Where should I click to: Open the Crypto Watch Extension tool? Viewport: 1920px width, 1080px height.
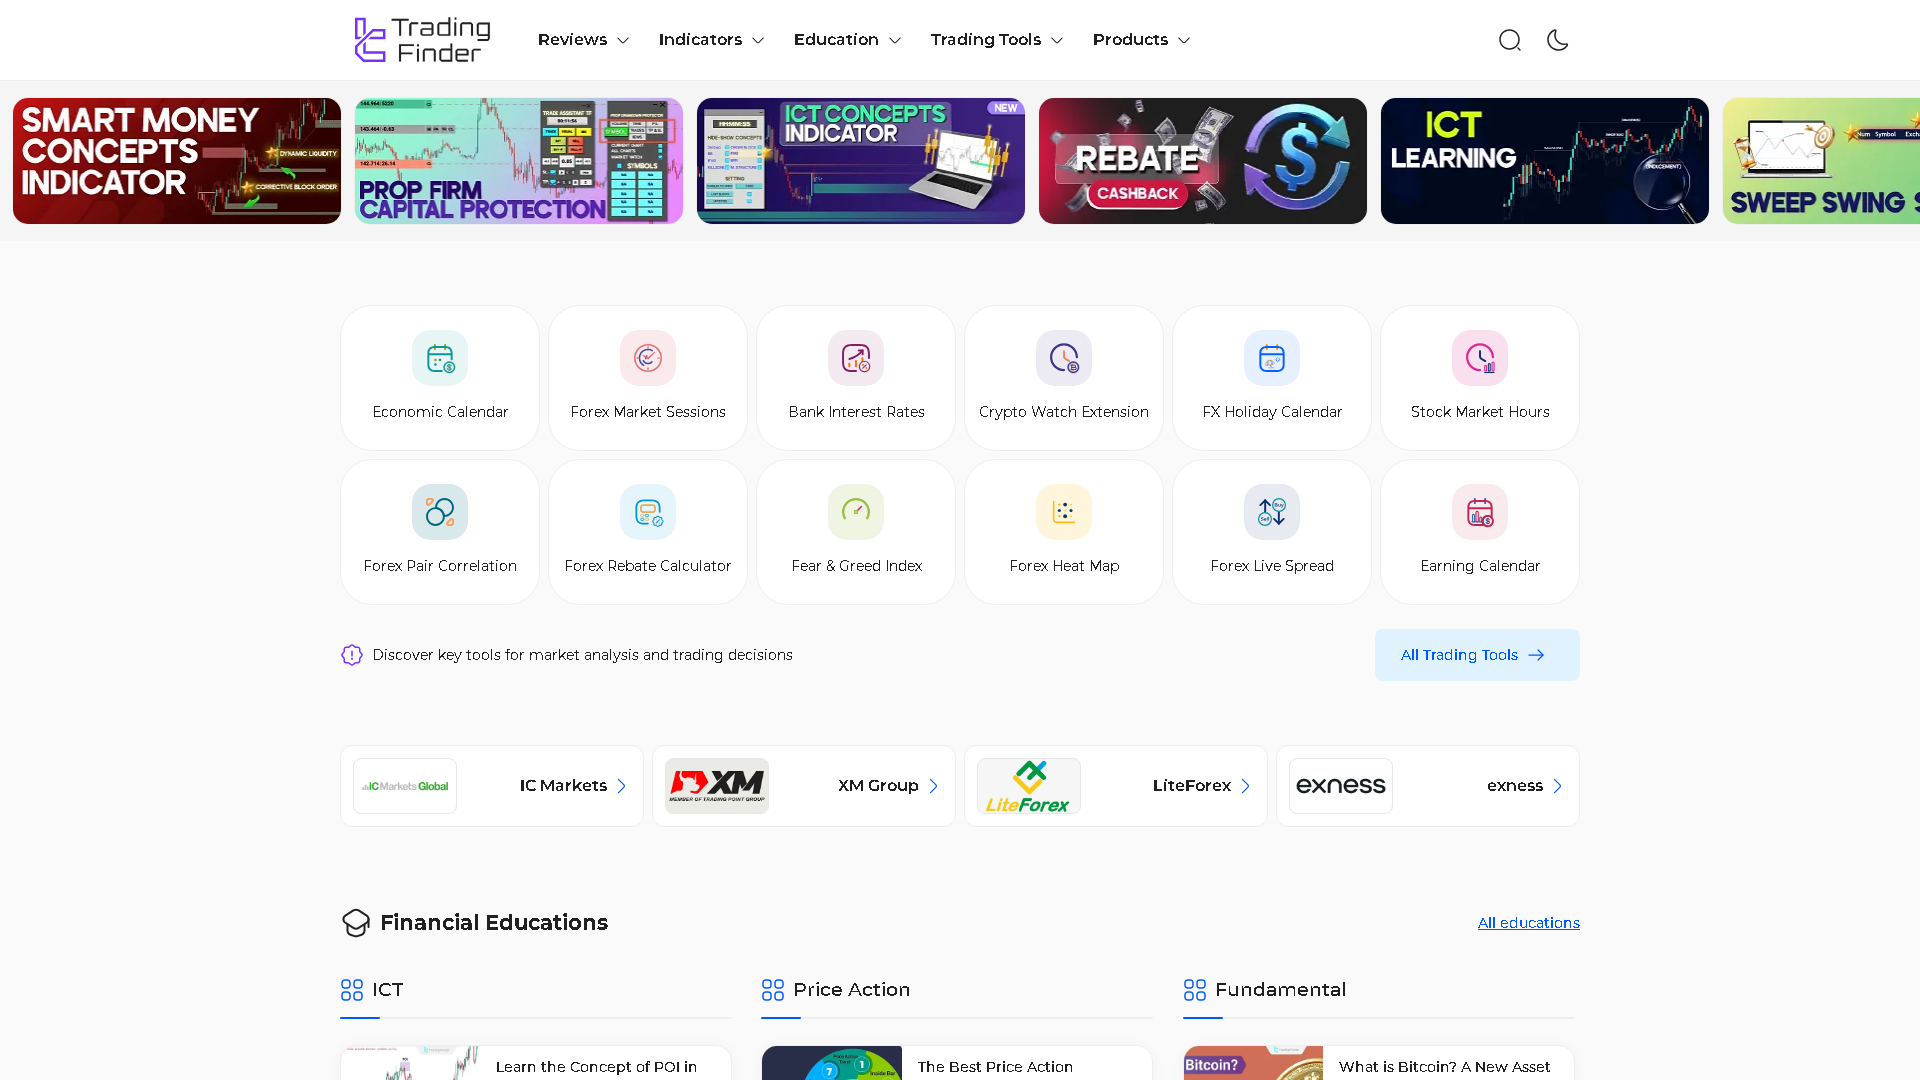pos(1063,377)
